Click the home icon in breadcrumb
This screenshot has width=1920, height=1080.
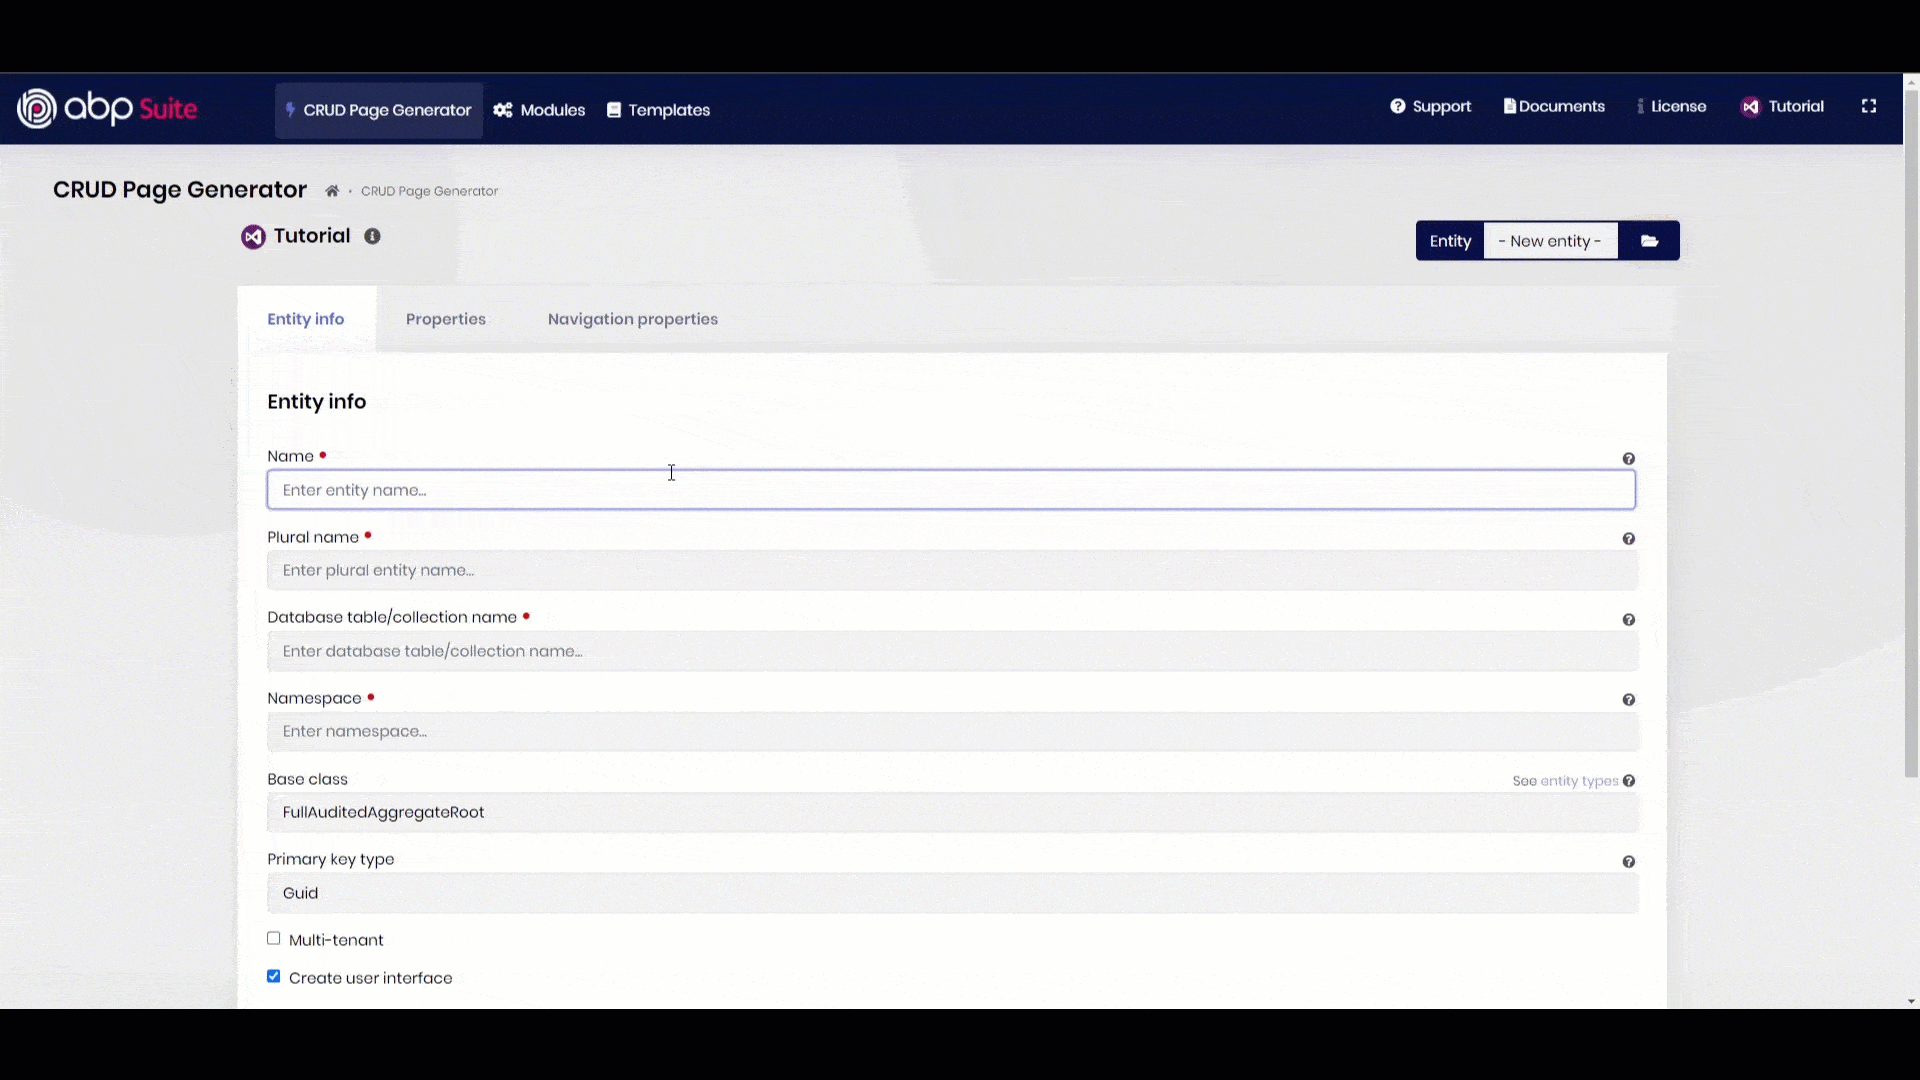coord(332,191)
